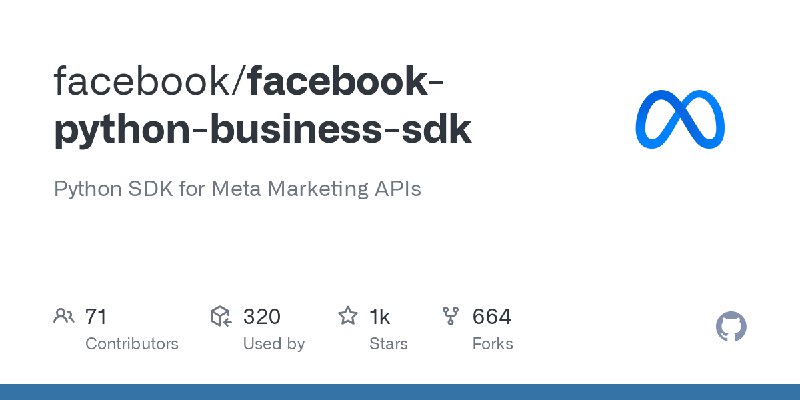
Task: Click the star icon beside 1k
Action: (x=348, y=316)
